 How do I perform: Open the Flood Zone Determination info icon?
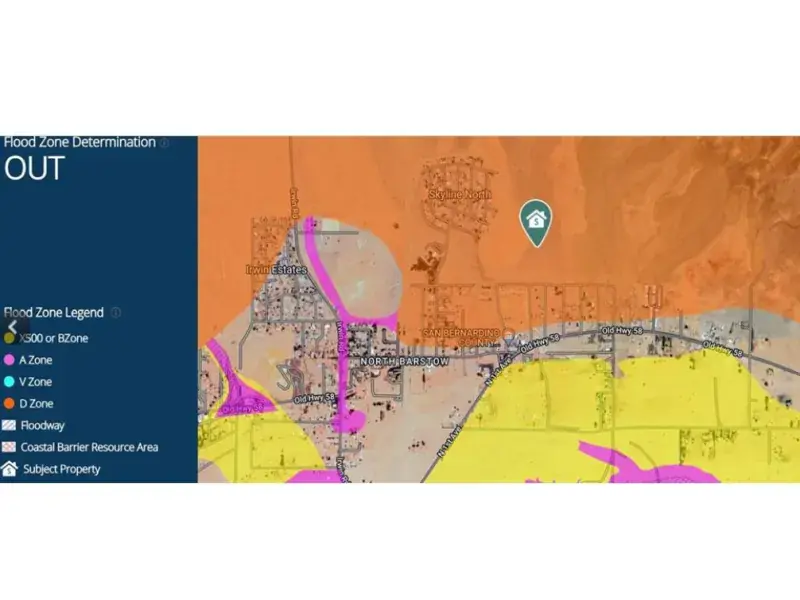[164, 143]
